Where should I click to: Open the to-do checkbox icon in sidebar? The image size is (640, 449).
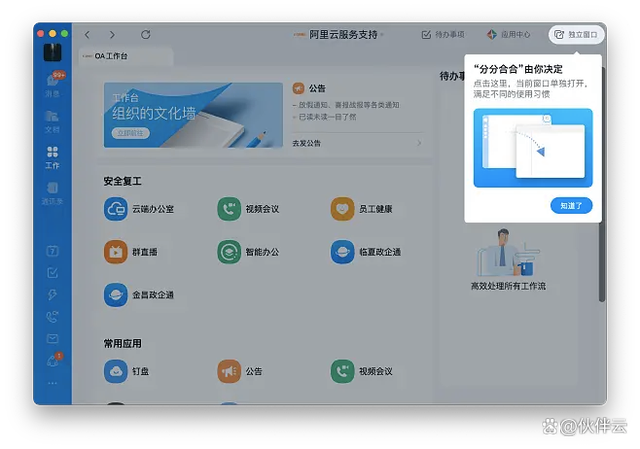(52, 273)
